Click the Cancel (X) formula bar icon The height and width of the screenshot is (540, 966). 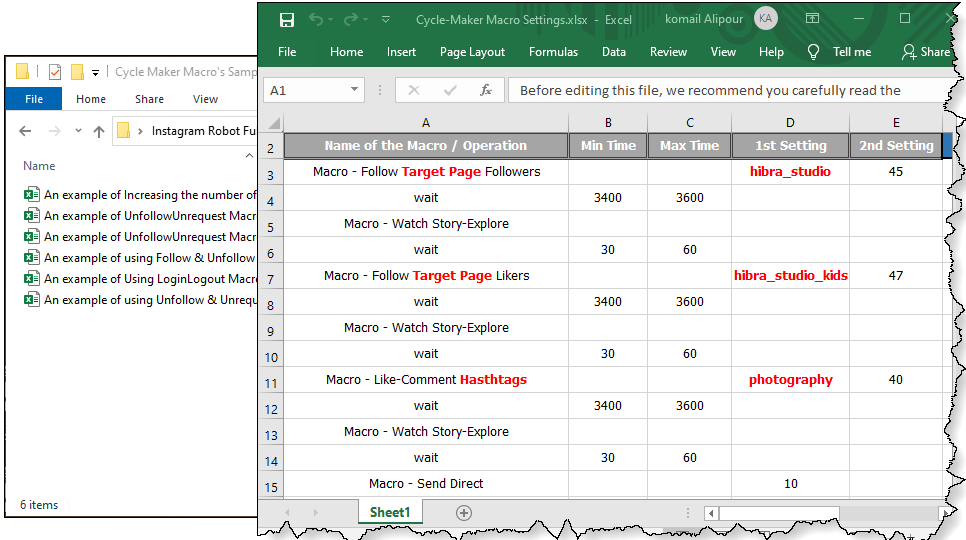tap(414, 91)
